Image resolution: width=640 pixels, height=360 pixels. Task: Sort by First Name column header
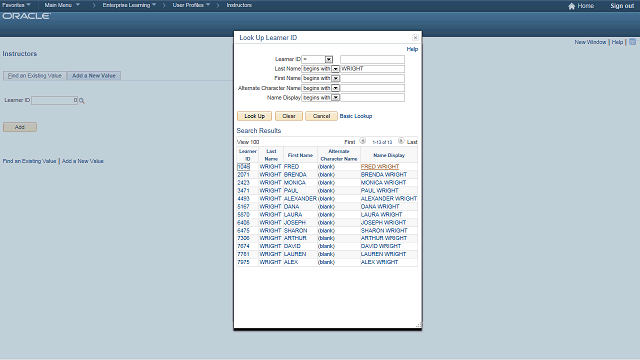click(300, 155)
